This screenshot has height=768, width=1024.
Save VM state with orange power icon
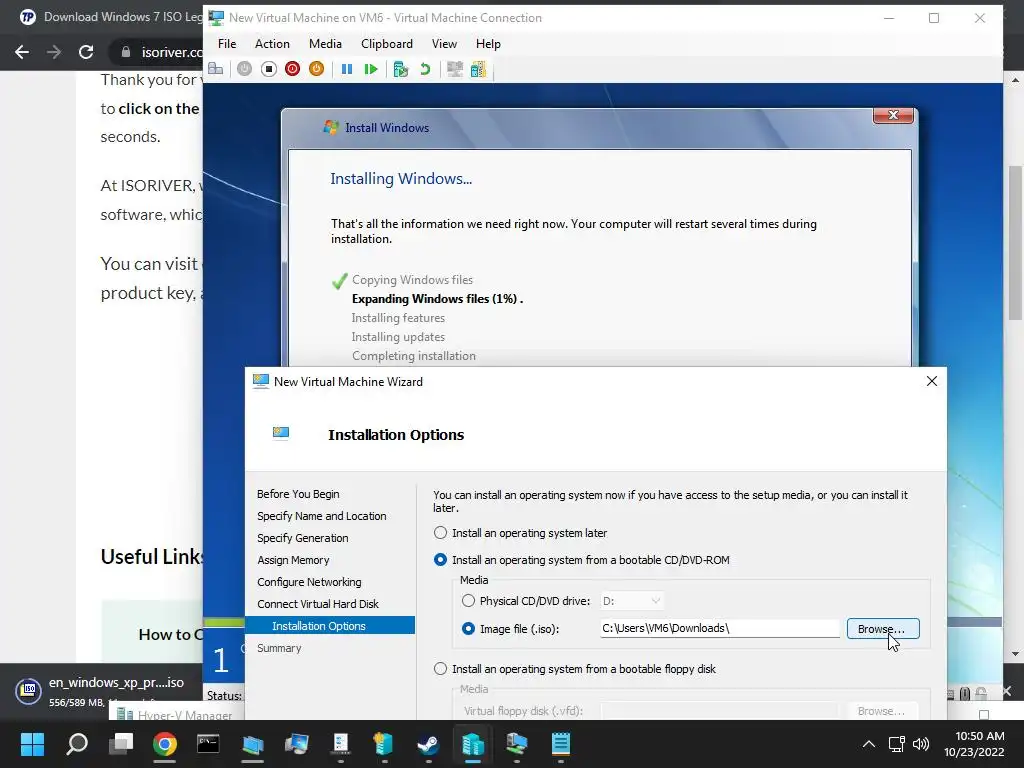click(316, 69)
